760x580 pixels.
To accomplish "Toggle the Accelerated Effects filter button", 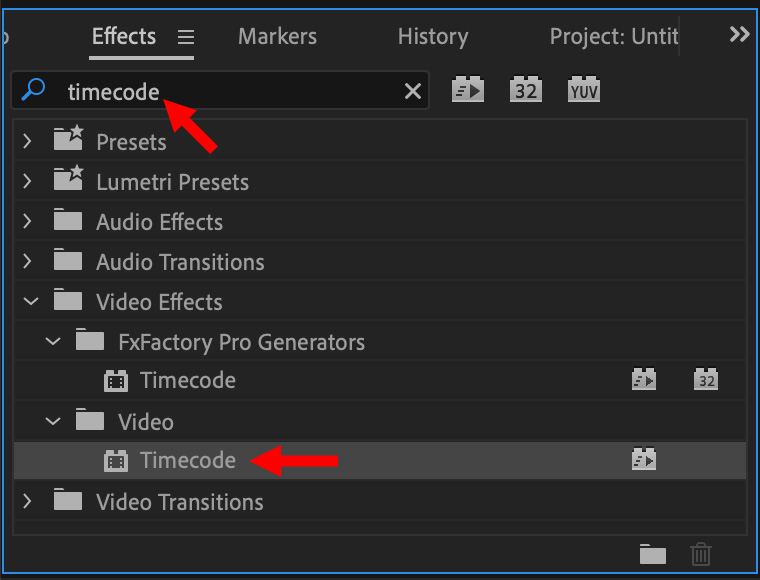I will (x=468, y=90).
